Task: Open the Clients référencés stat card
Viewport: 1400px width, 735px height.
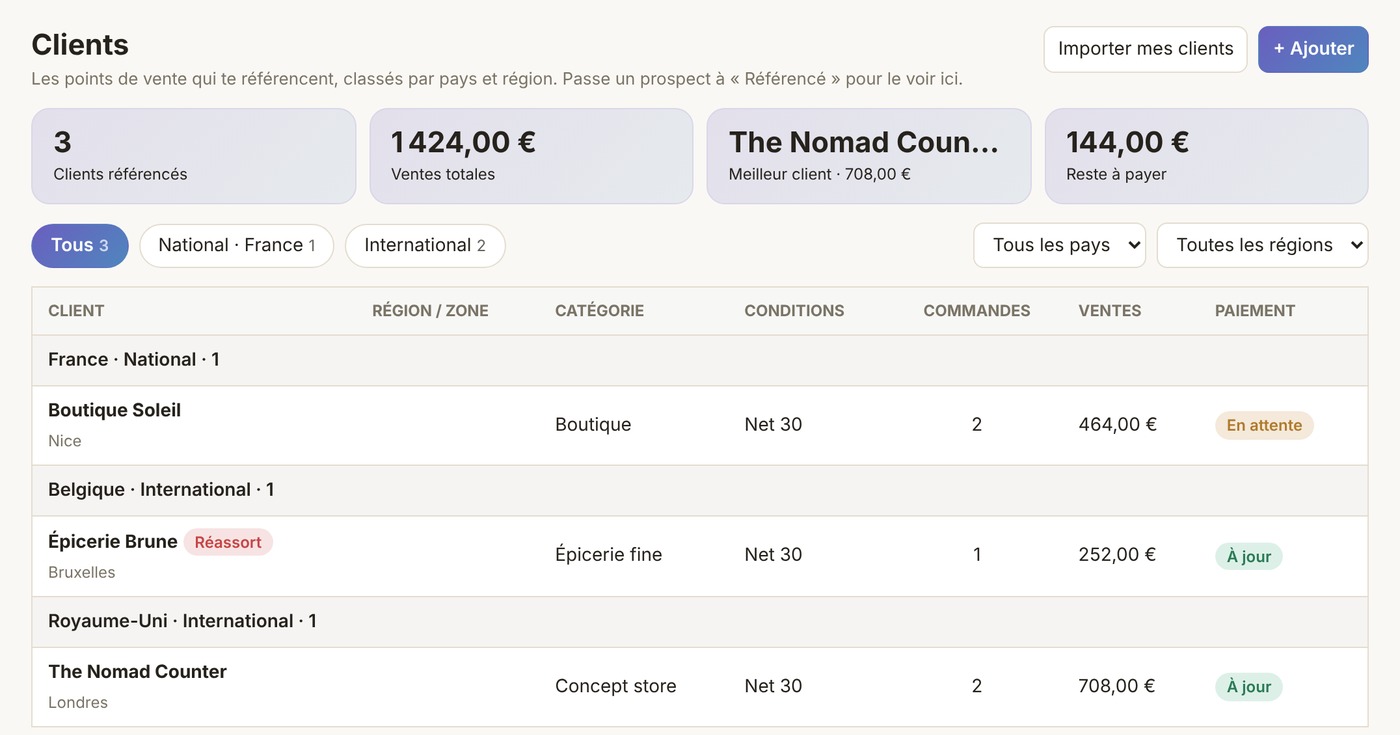Action: pyautogui.click(x=194, y=156)
